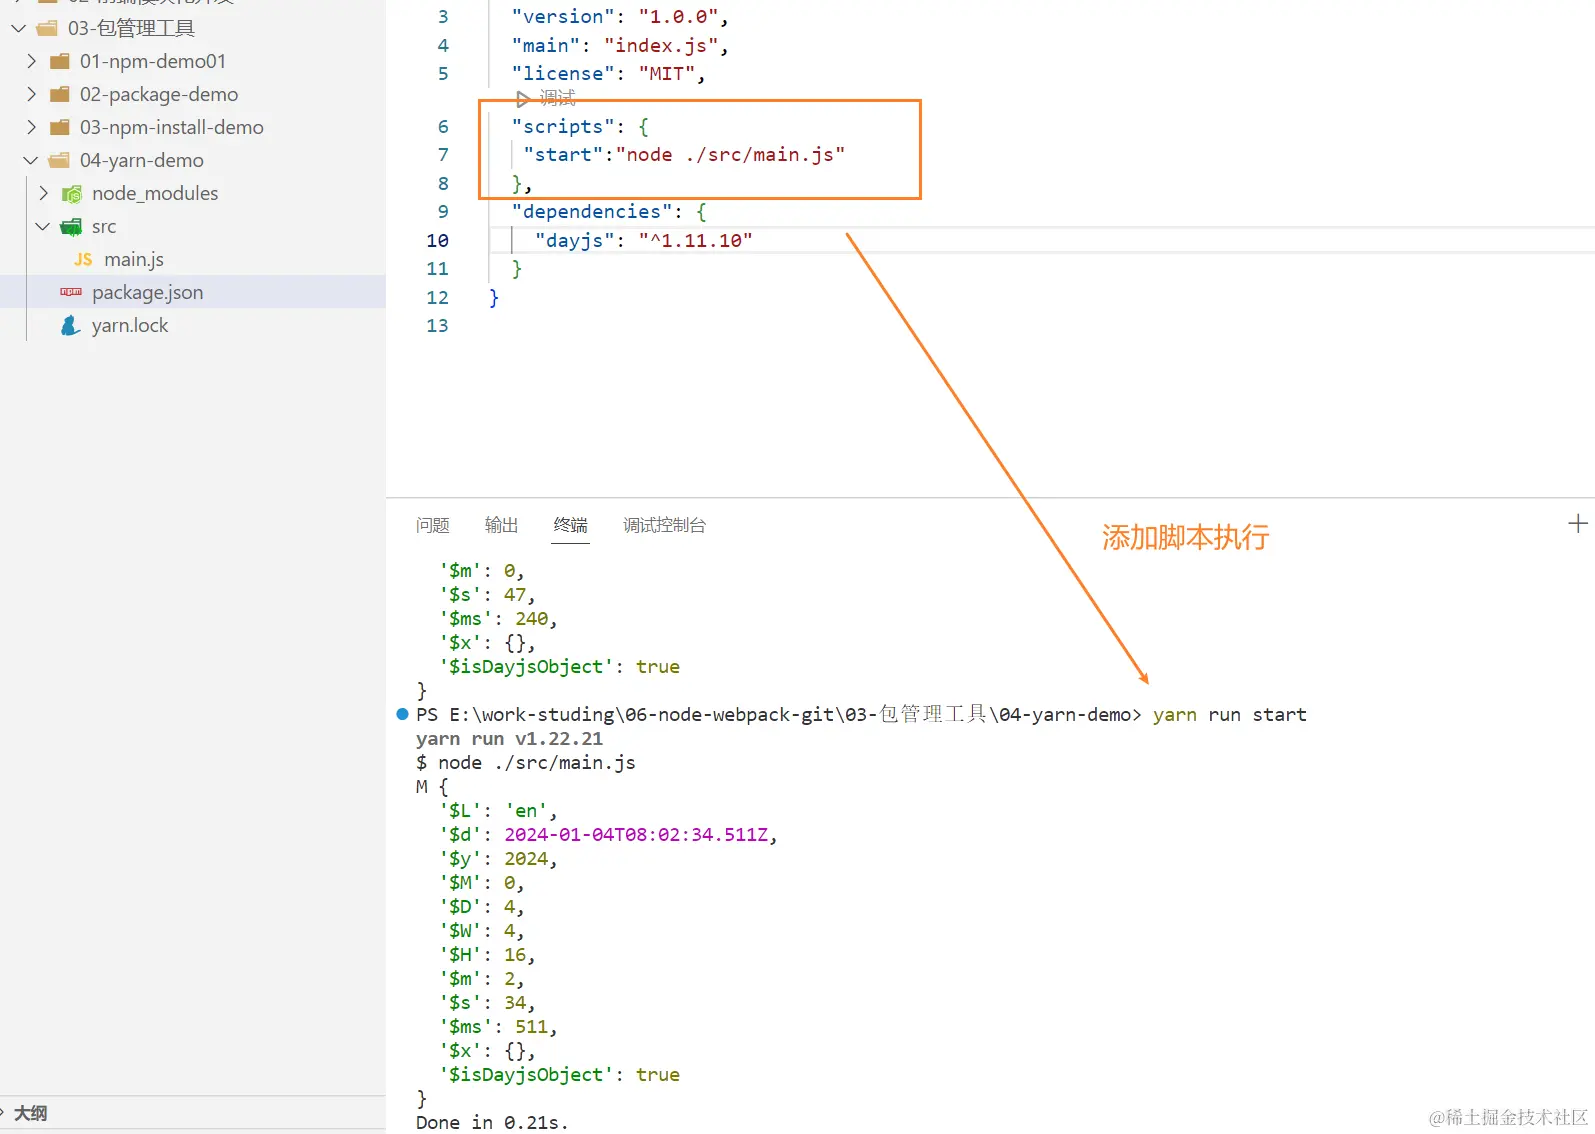Viewport: 1595px width, 1134px height.
Task: Click the 03-npm-install-demo folder icon
Action: (60, 127)
